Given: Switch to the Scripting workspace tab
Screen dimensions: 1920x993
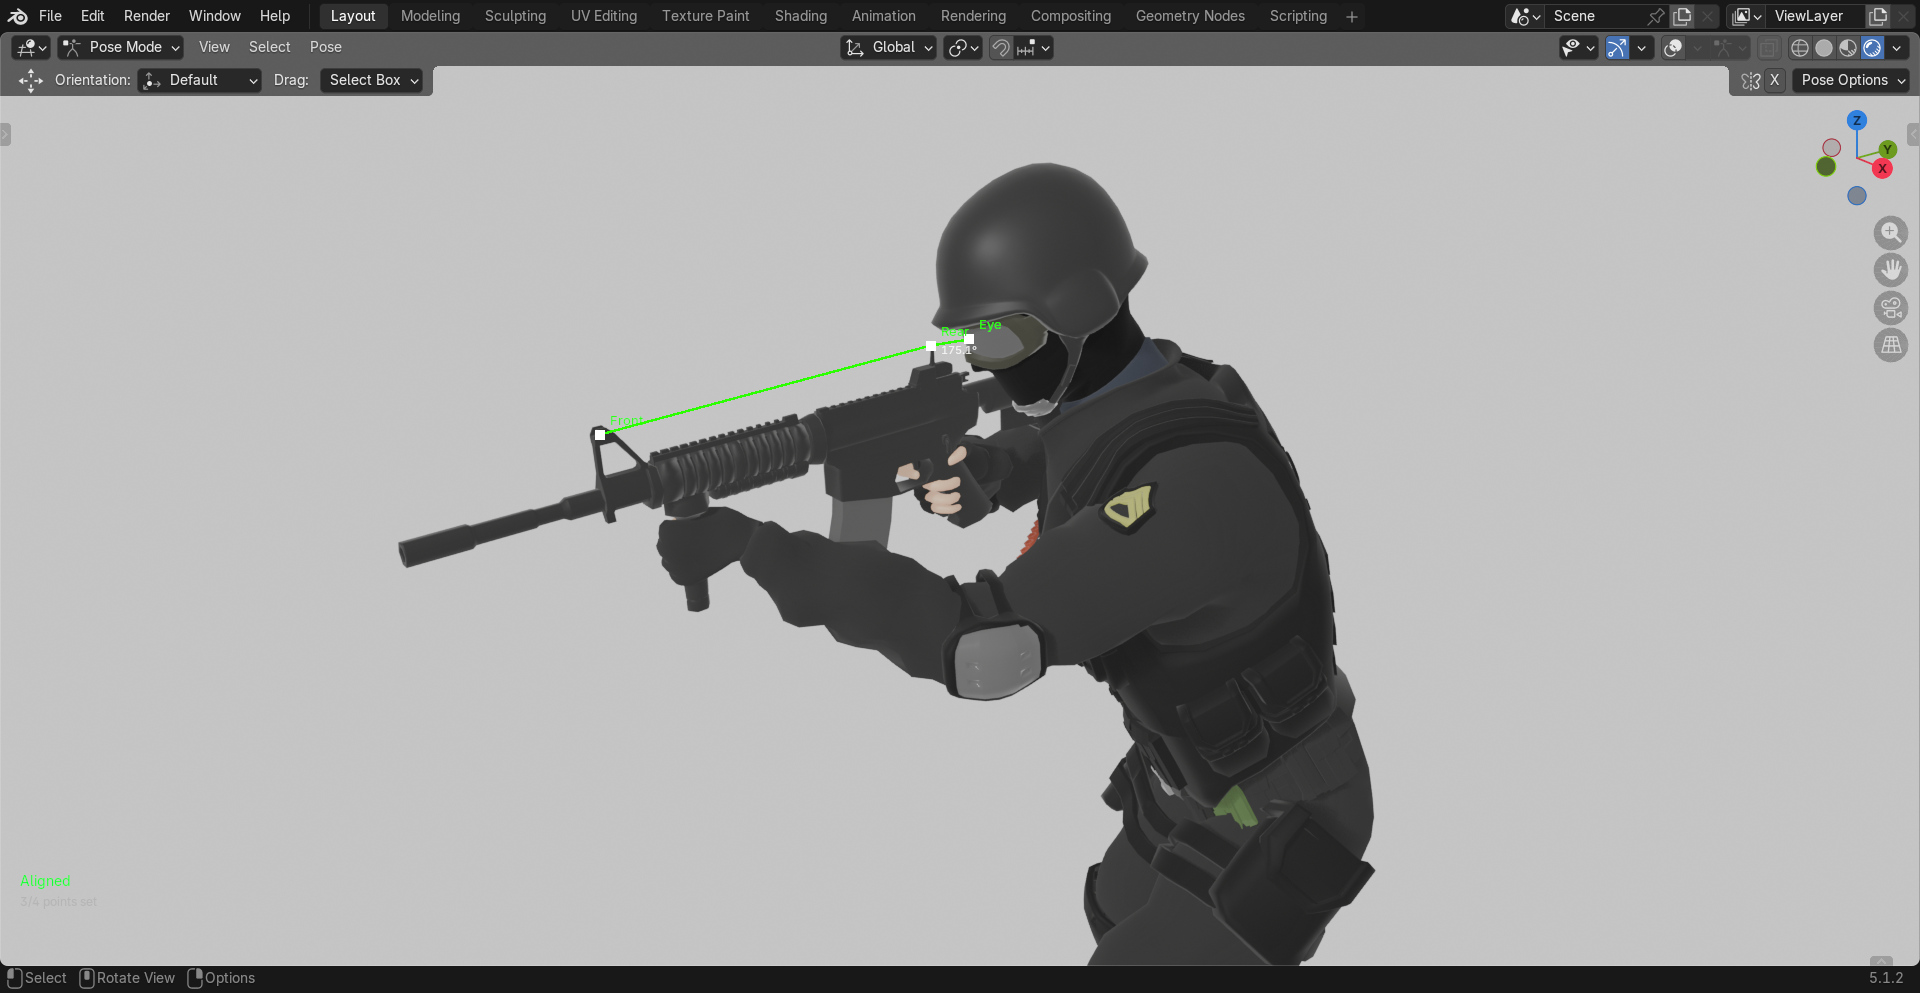Looking at the screenshot, I should click(x=1298, y=16).
